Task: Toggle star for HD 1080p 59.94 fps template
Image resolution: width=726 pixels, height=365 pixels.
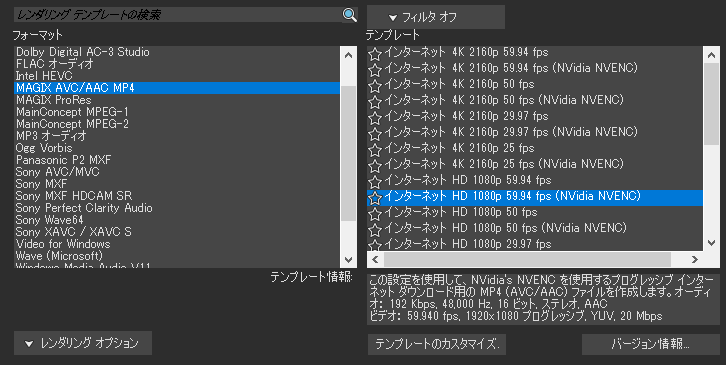Action: (x=375, y=182)
